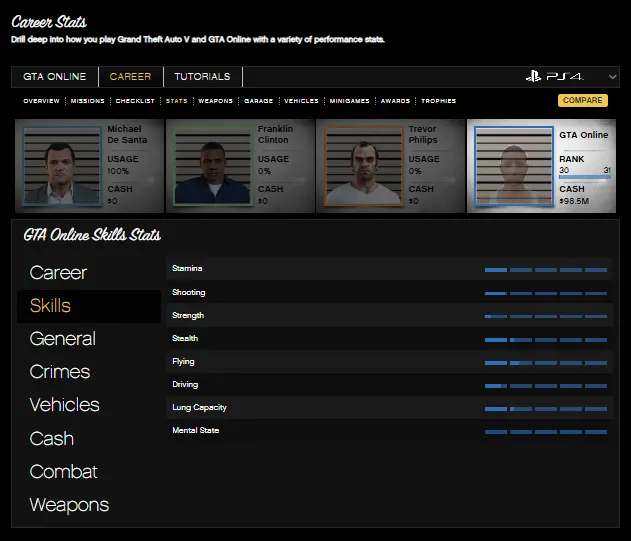Open the MINIGAMES sub-navigation link
The height and width of the screenshot is (541, 631).
[x=348, y=101]
